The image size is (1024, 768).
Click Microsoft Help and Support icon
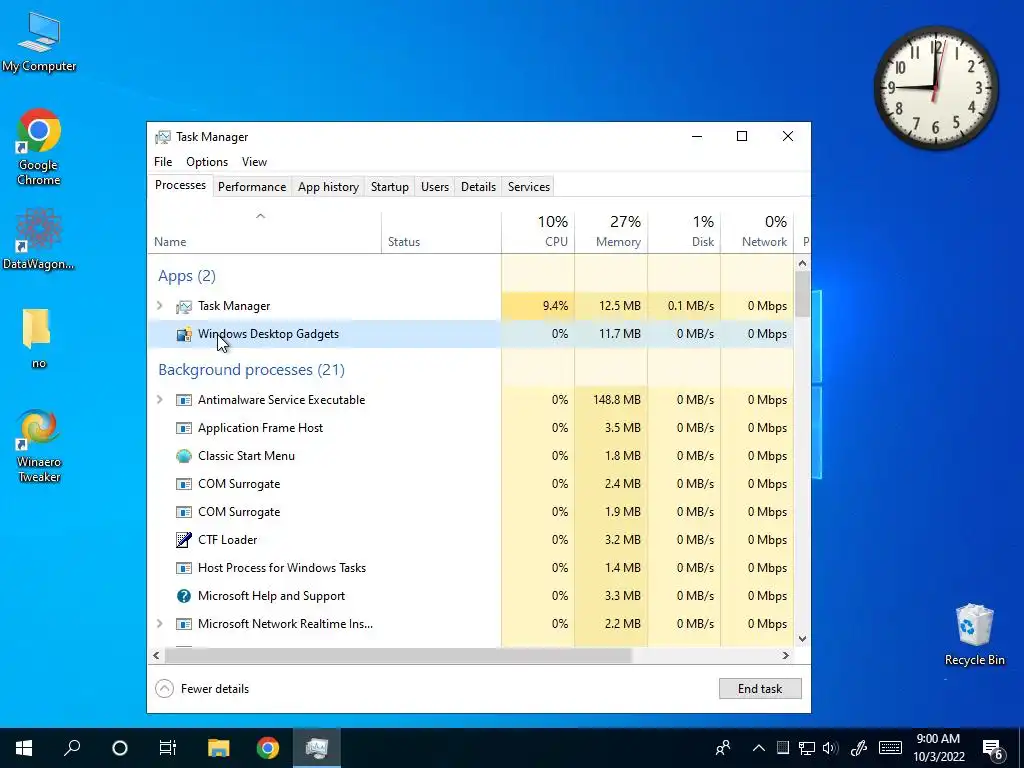[184, 596]
